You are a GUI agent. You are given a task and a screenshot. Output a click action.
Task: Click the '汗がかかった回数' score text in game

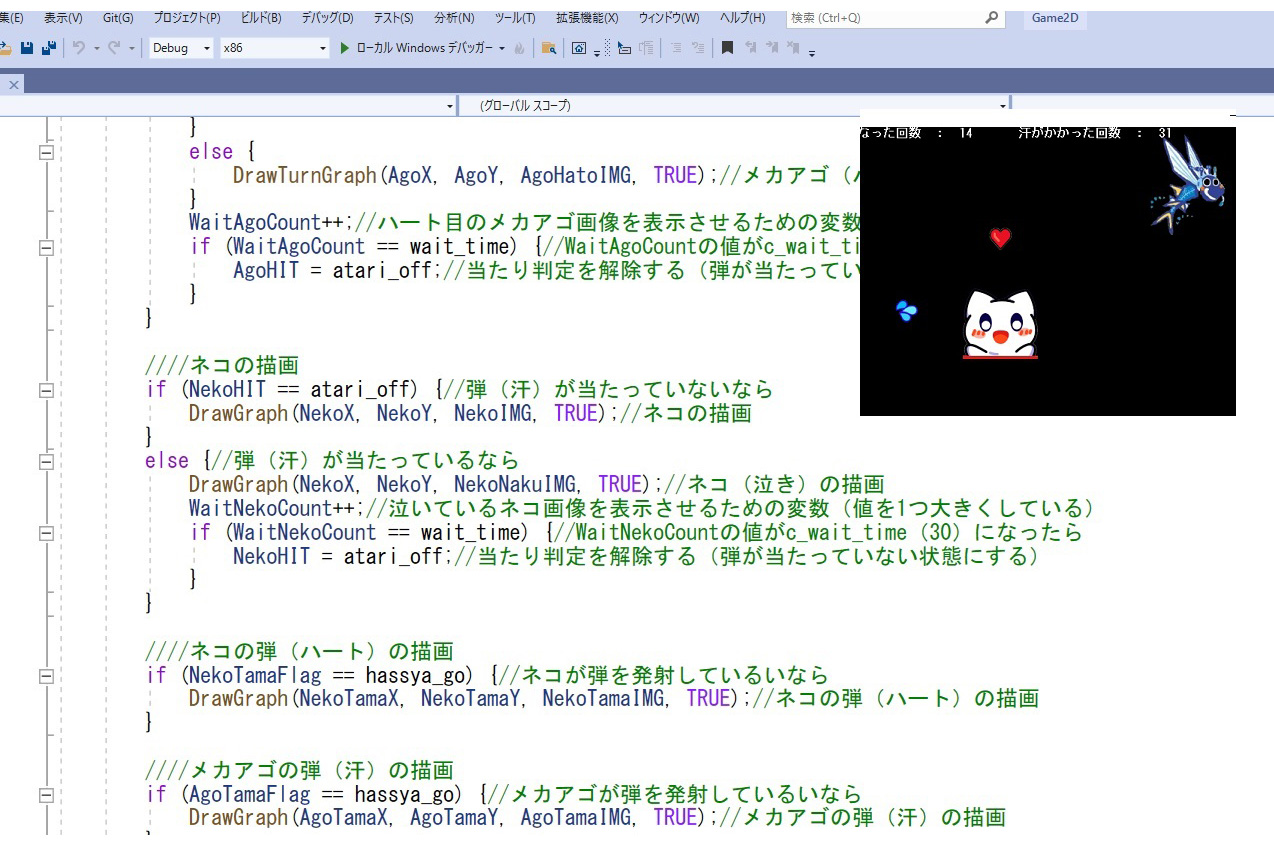(1070, 133)
